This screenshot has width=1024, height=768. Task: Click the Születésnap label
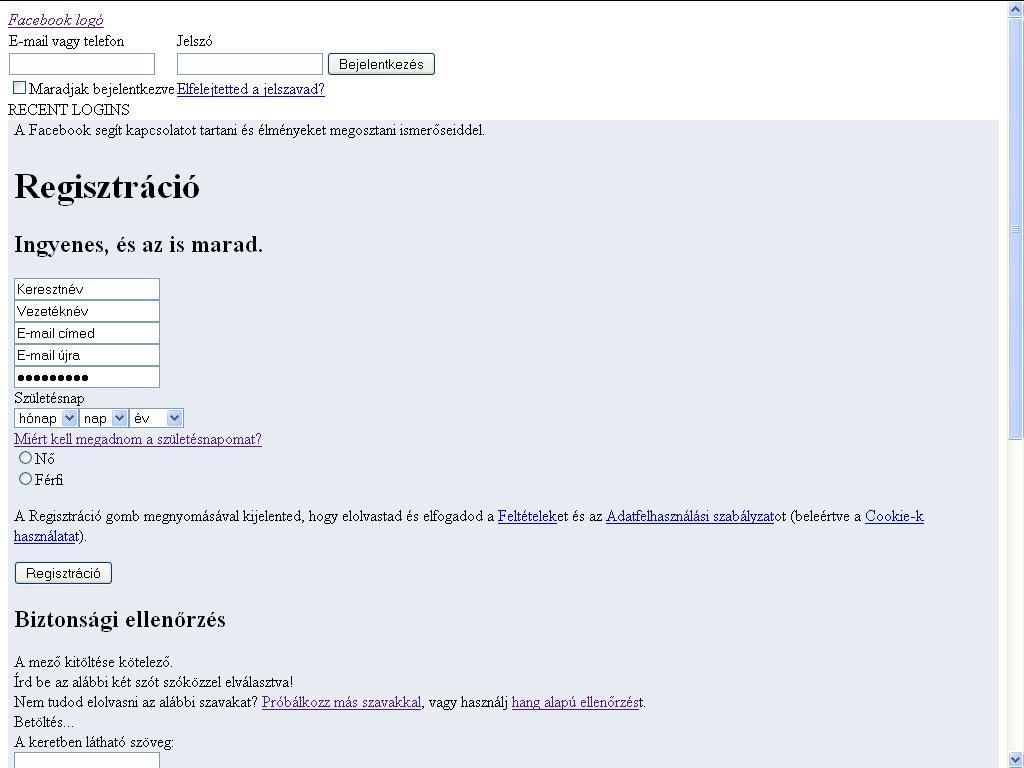[x=49, y=398]
